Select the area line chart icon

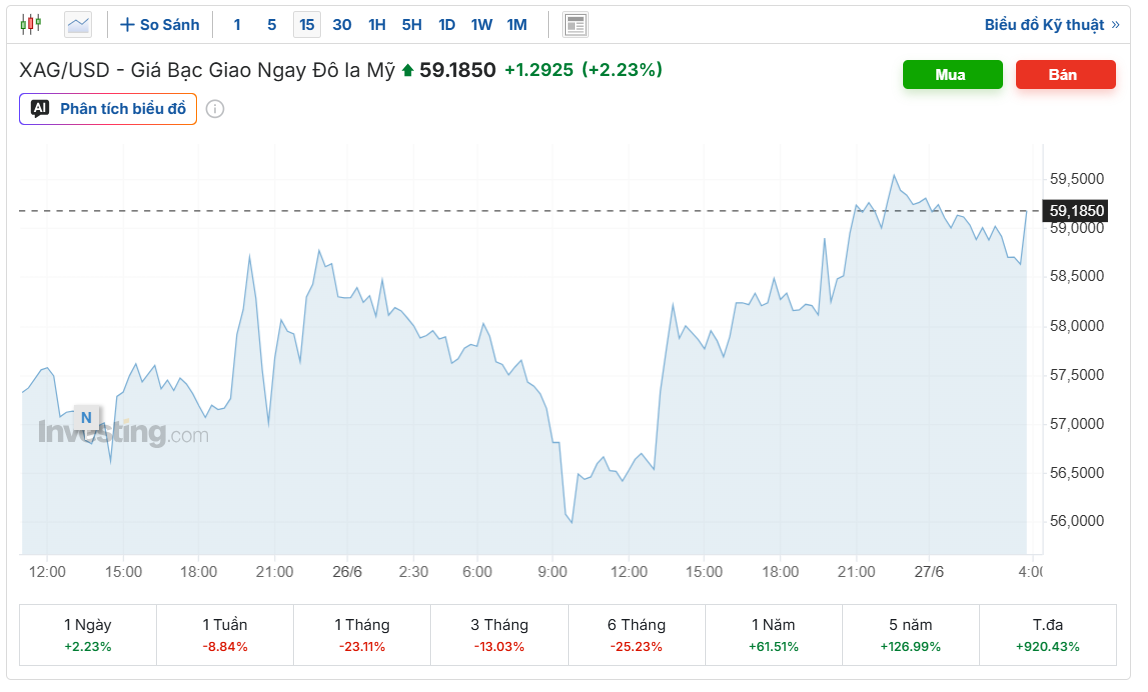(x=78, y=25)
